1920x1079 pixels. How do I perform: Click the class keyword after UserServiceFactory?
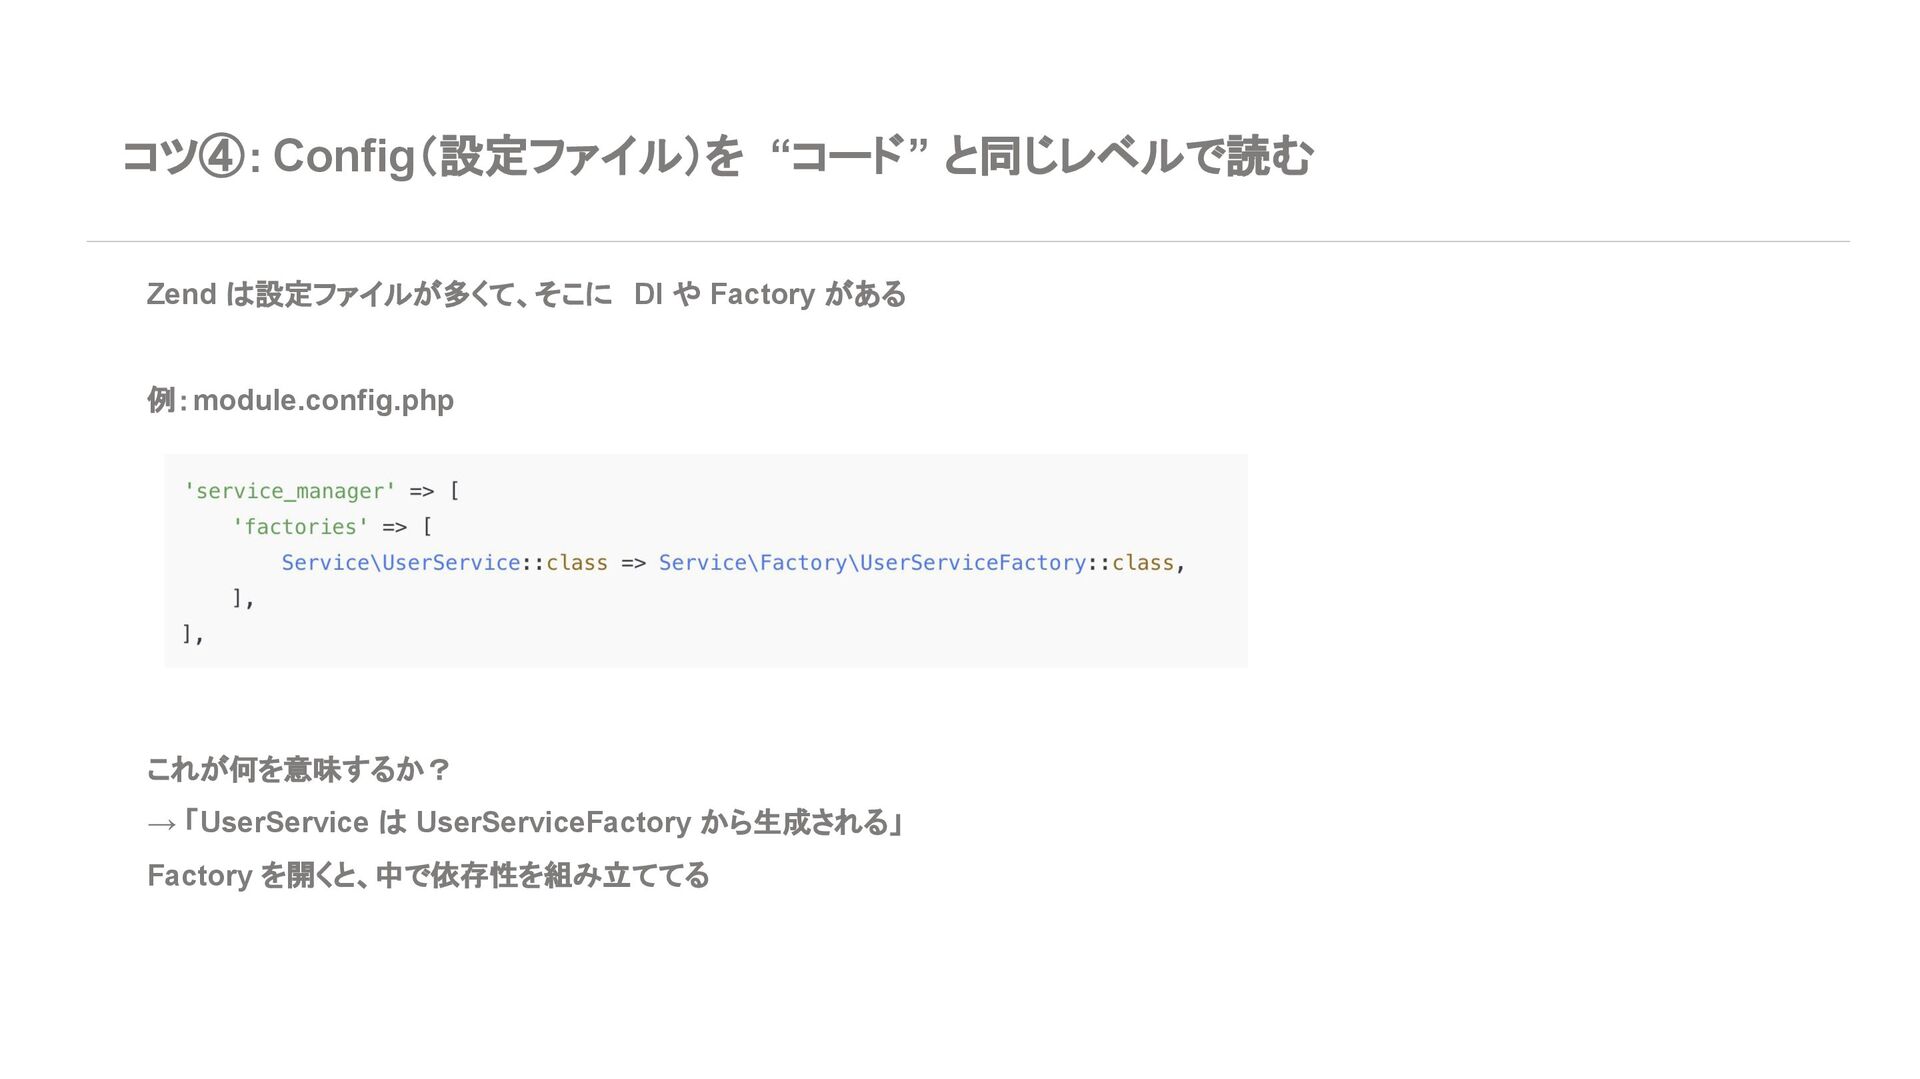1142,563
